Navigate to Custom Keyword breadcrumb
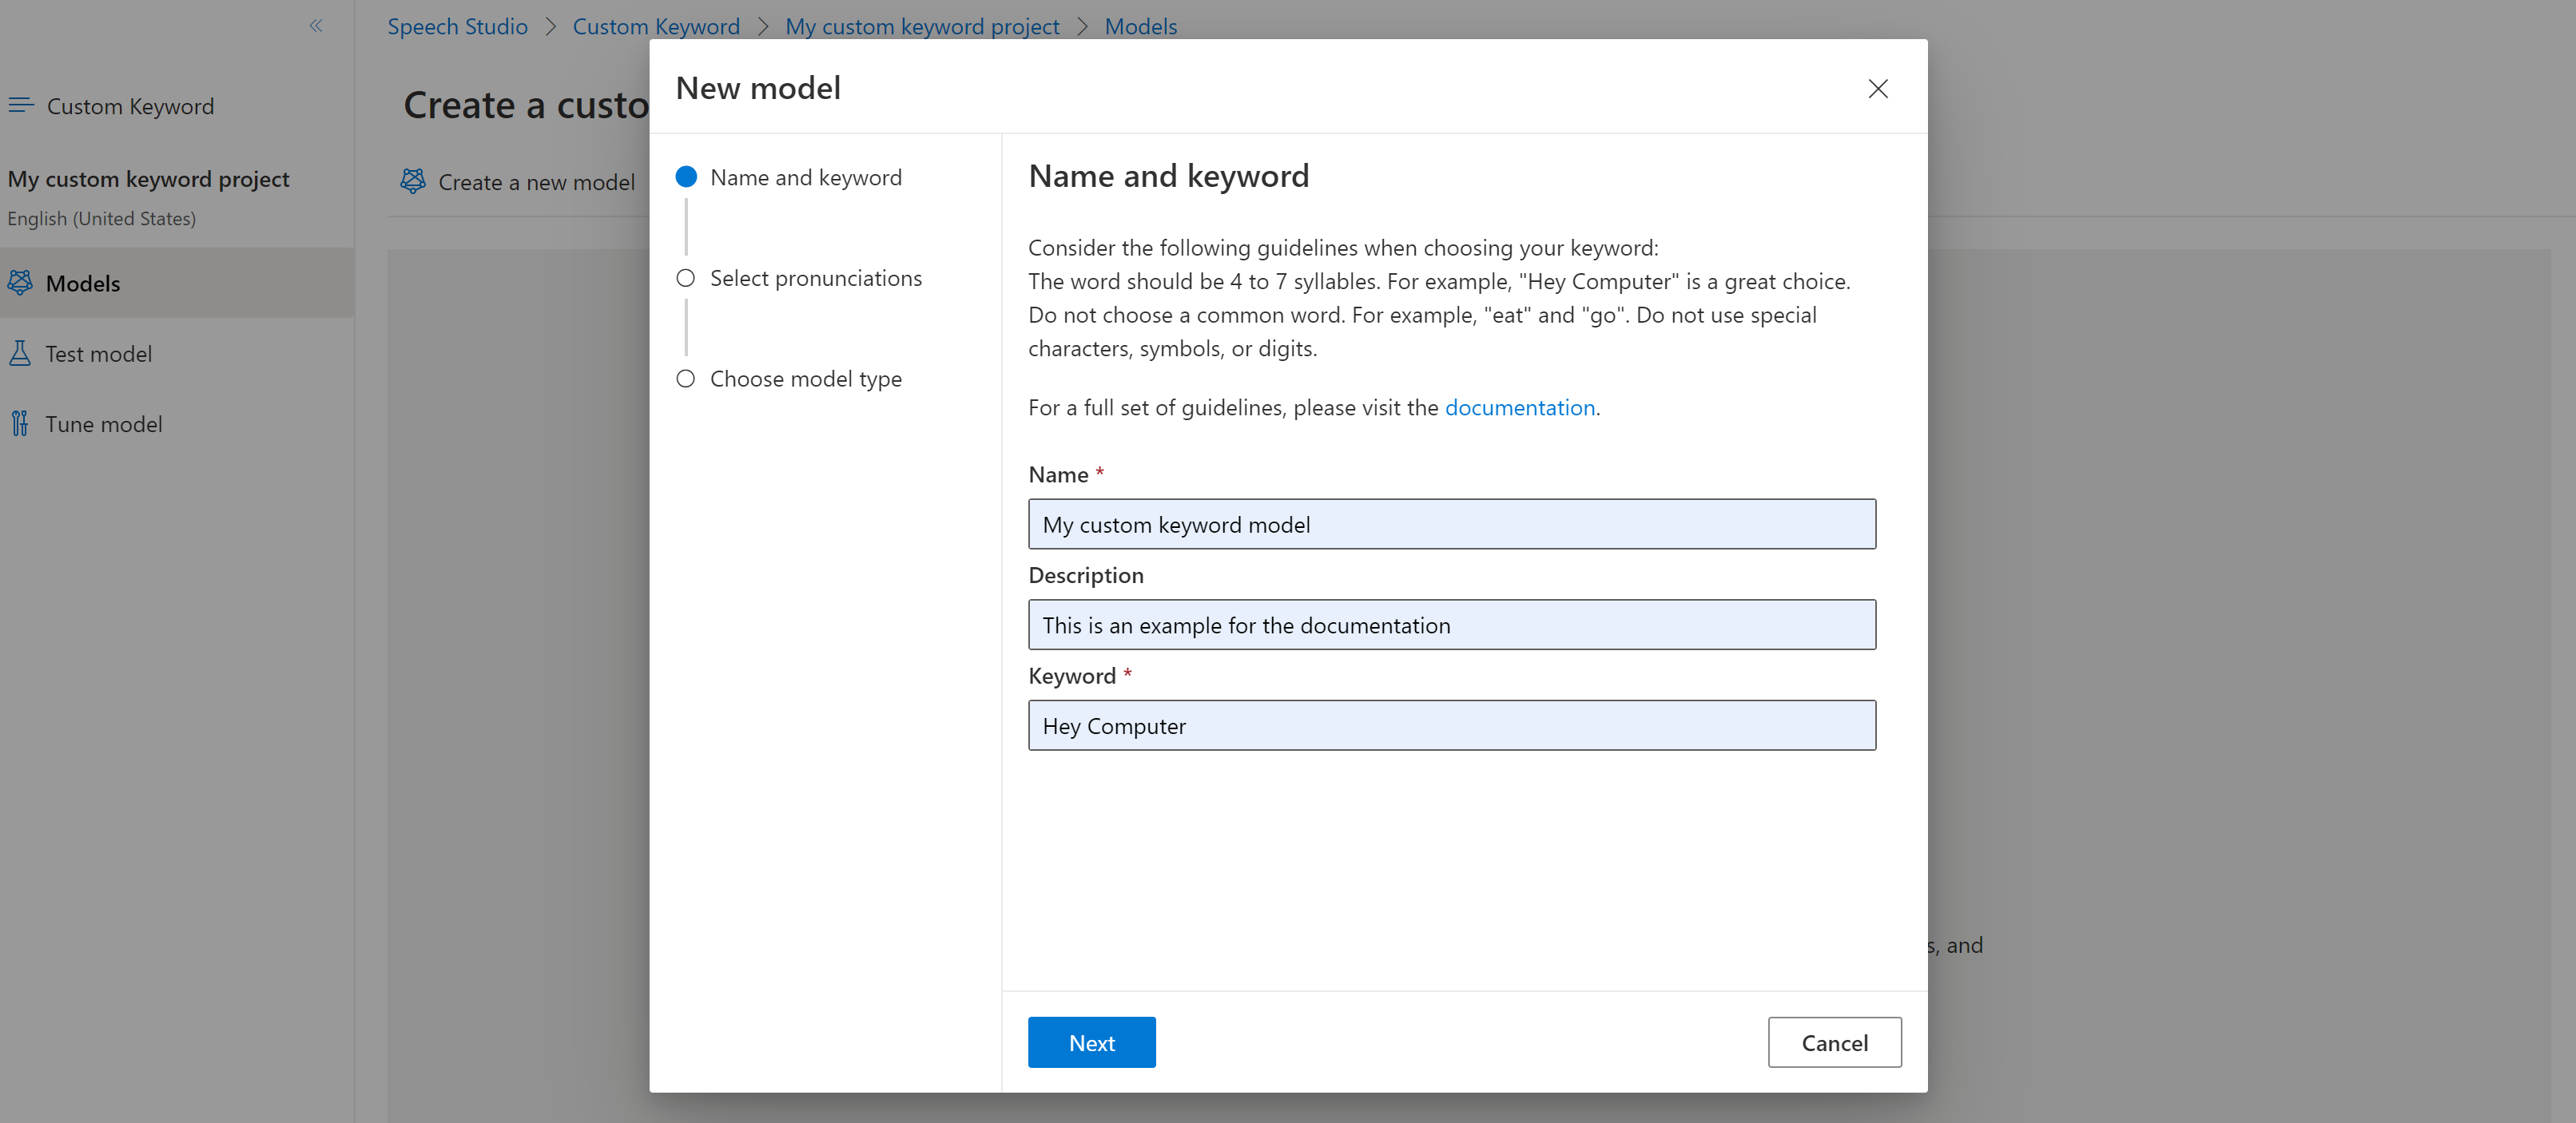Screen dimensions: 2576x1123 (654, 25)
